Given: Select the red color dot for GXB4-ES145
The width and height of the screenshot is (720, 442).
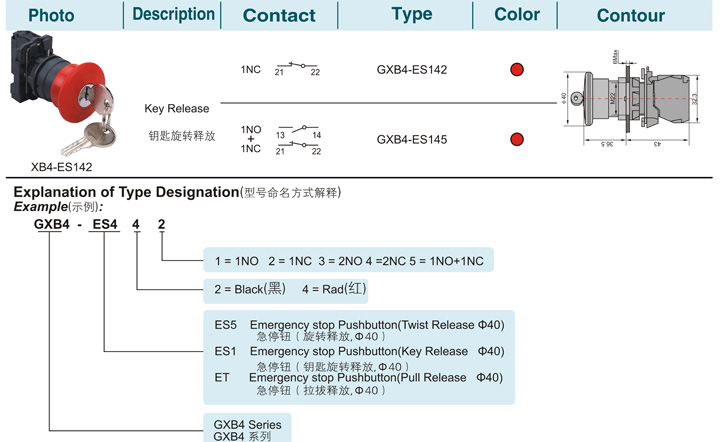Looking at the screenshot, I should tap(517, 139).
